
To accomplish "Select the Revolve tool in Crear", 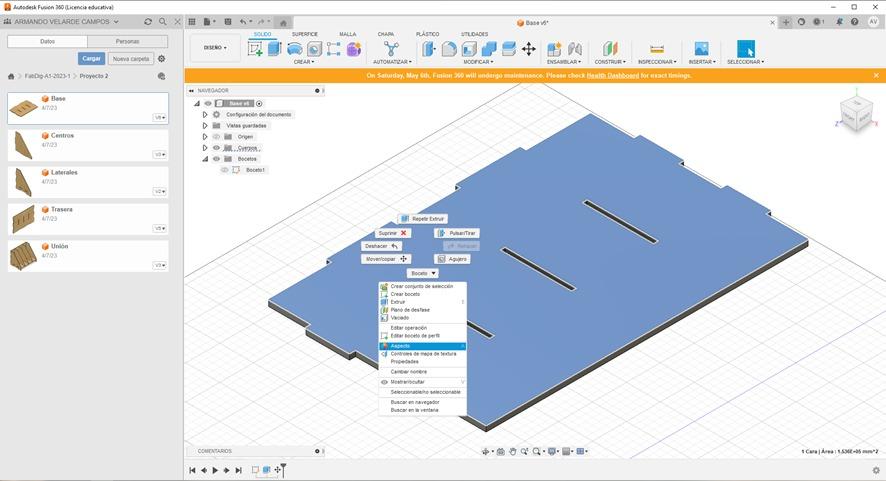I will (294, 49).
